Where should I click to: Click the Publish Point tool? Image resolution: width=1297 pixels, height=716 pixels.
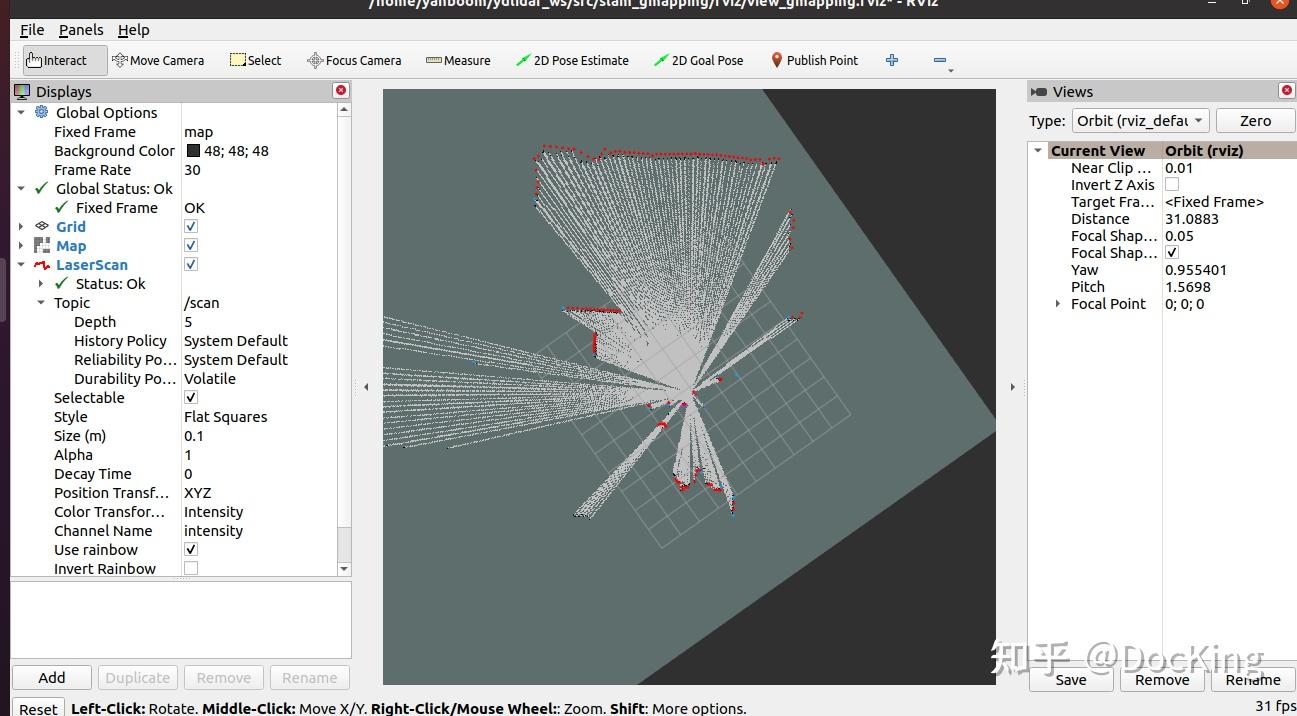[x=814, y=60]
